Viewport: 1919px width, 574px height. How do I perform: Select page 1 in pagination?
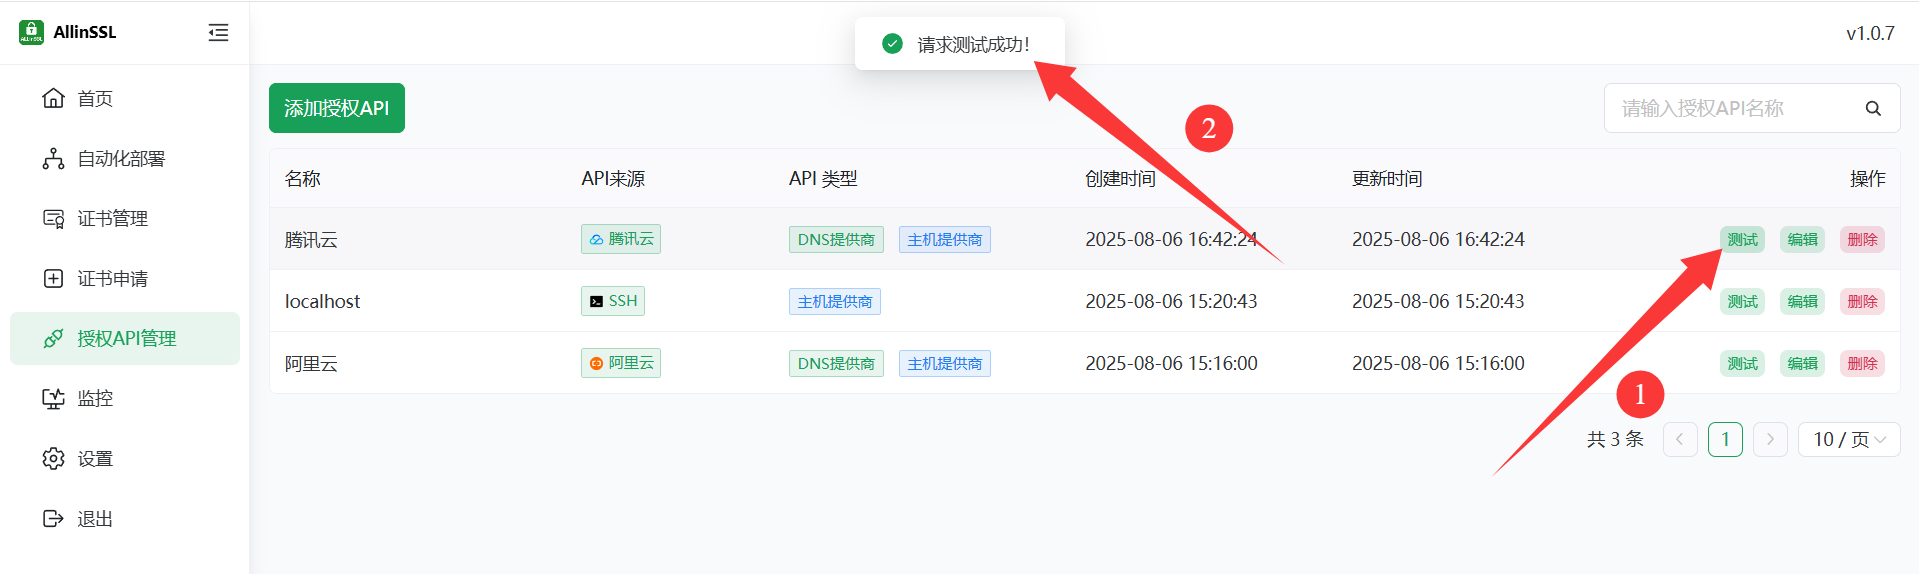click(1725, 440)
